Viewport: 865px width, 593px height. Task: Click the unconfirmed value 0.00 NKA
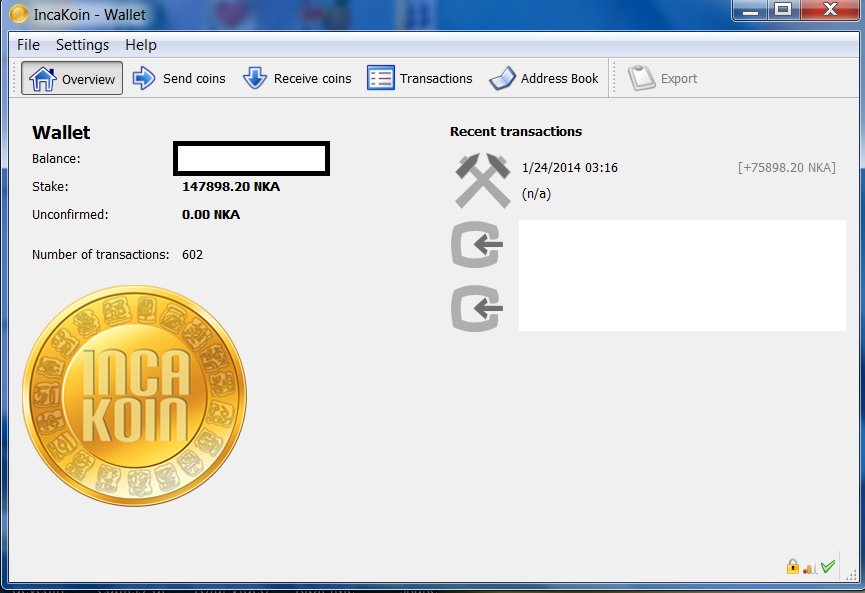[x=211, y=215]
